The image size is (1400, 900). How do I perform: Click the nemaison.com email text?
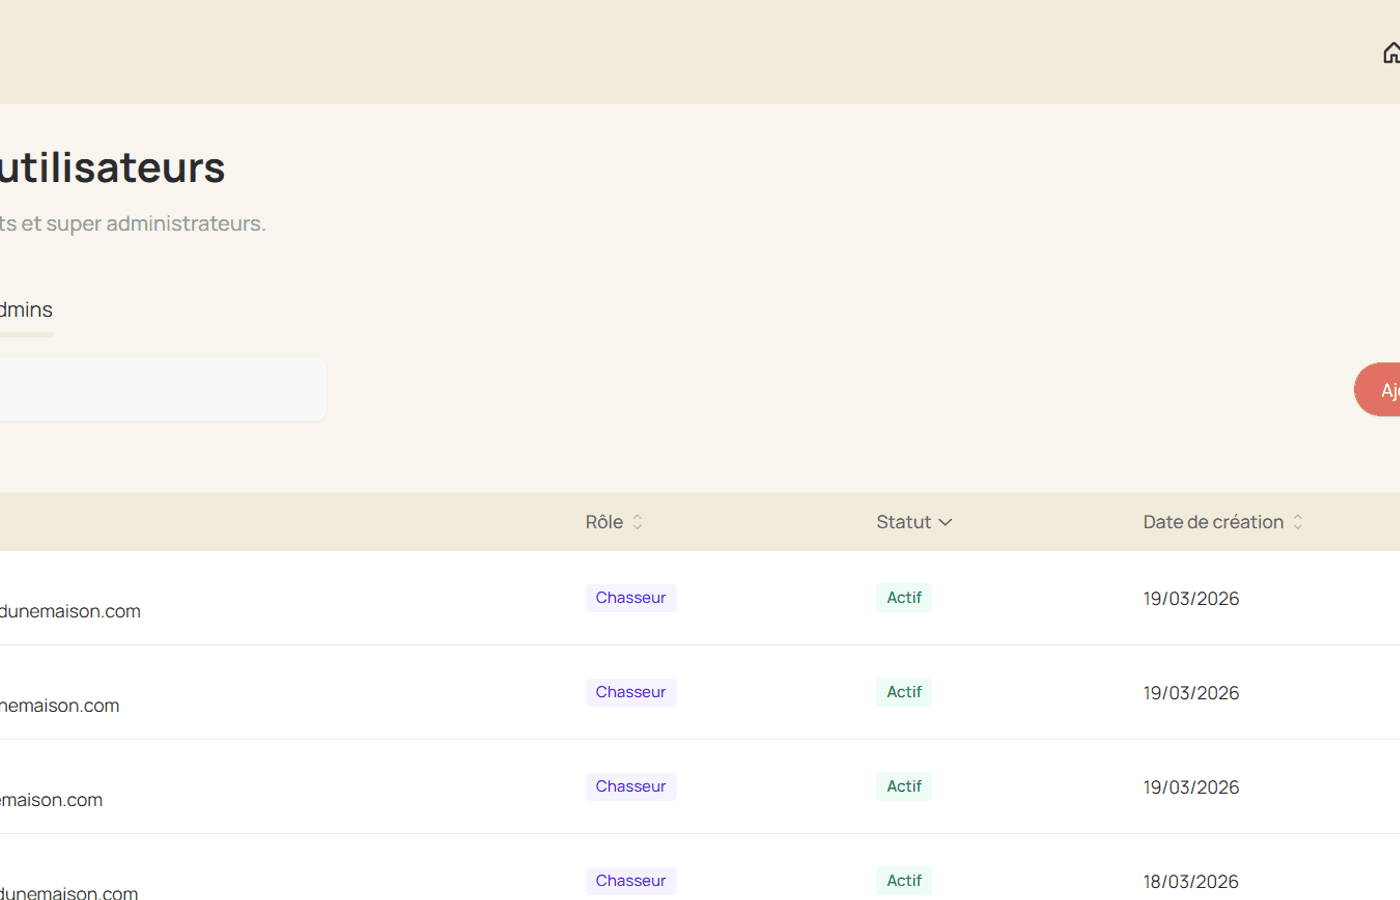pos(60,706)
